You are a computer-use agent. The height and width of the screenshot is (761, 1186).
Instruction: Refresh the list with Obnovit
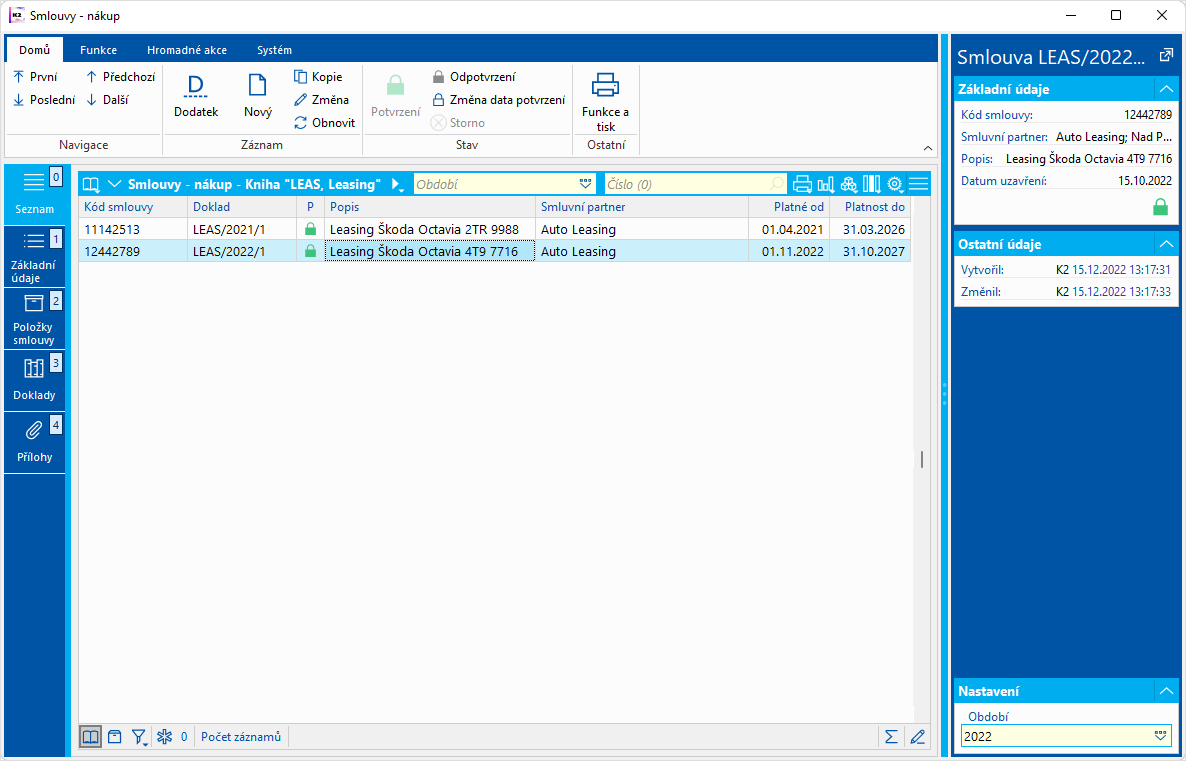click(x=324, y=123)
